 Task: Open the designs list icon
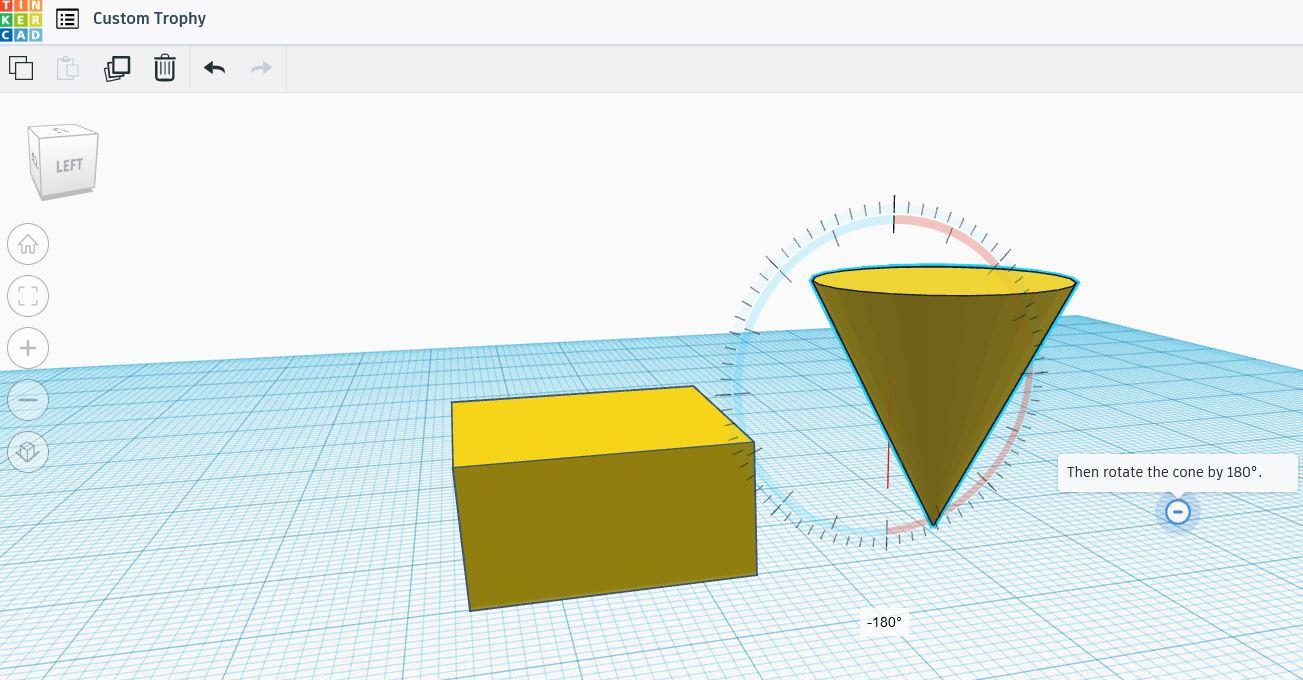(x=67, y=19)
